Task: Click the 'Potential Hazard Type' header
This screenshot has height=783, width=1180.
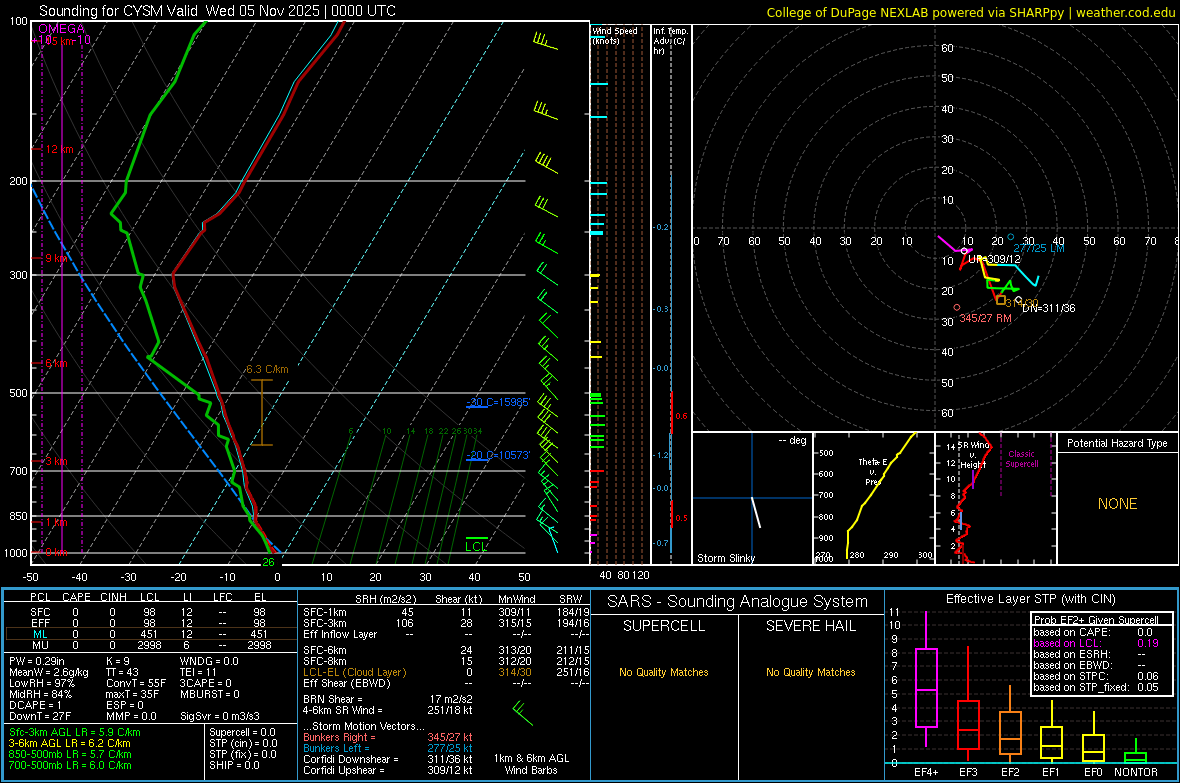Action: (x=1117, y=443)
